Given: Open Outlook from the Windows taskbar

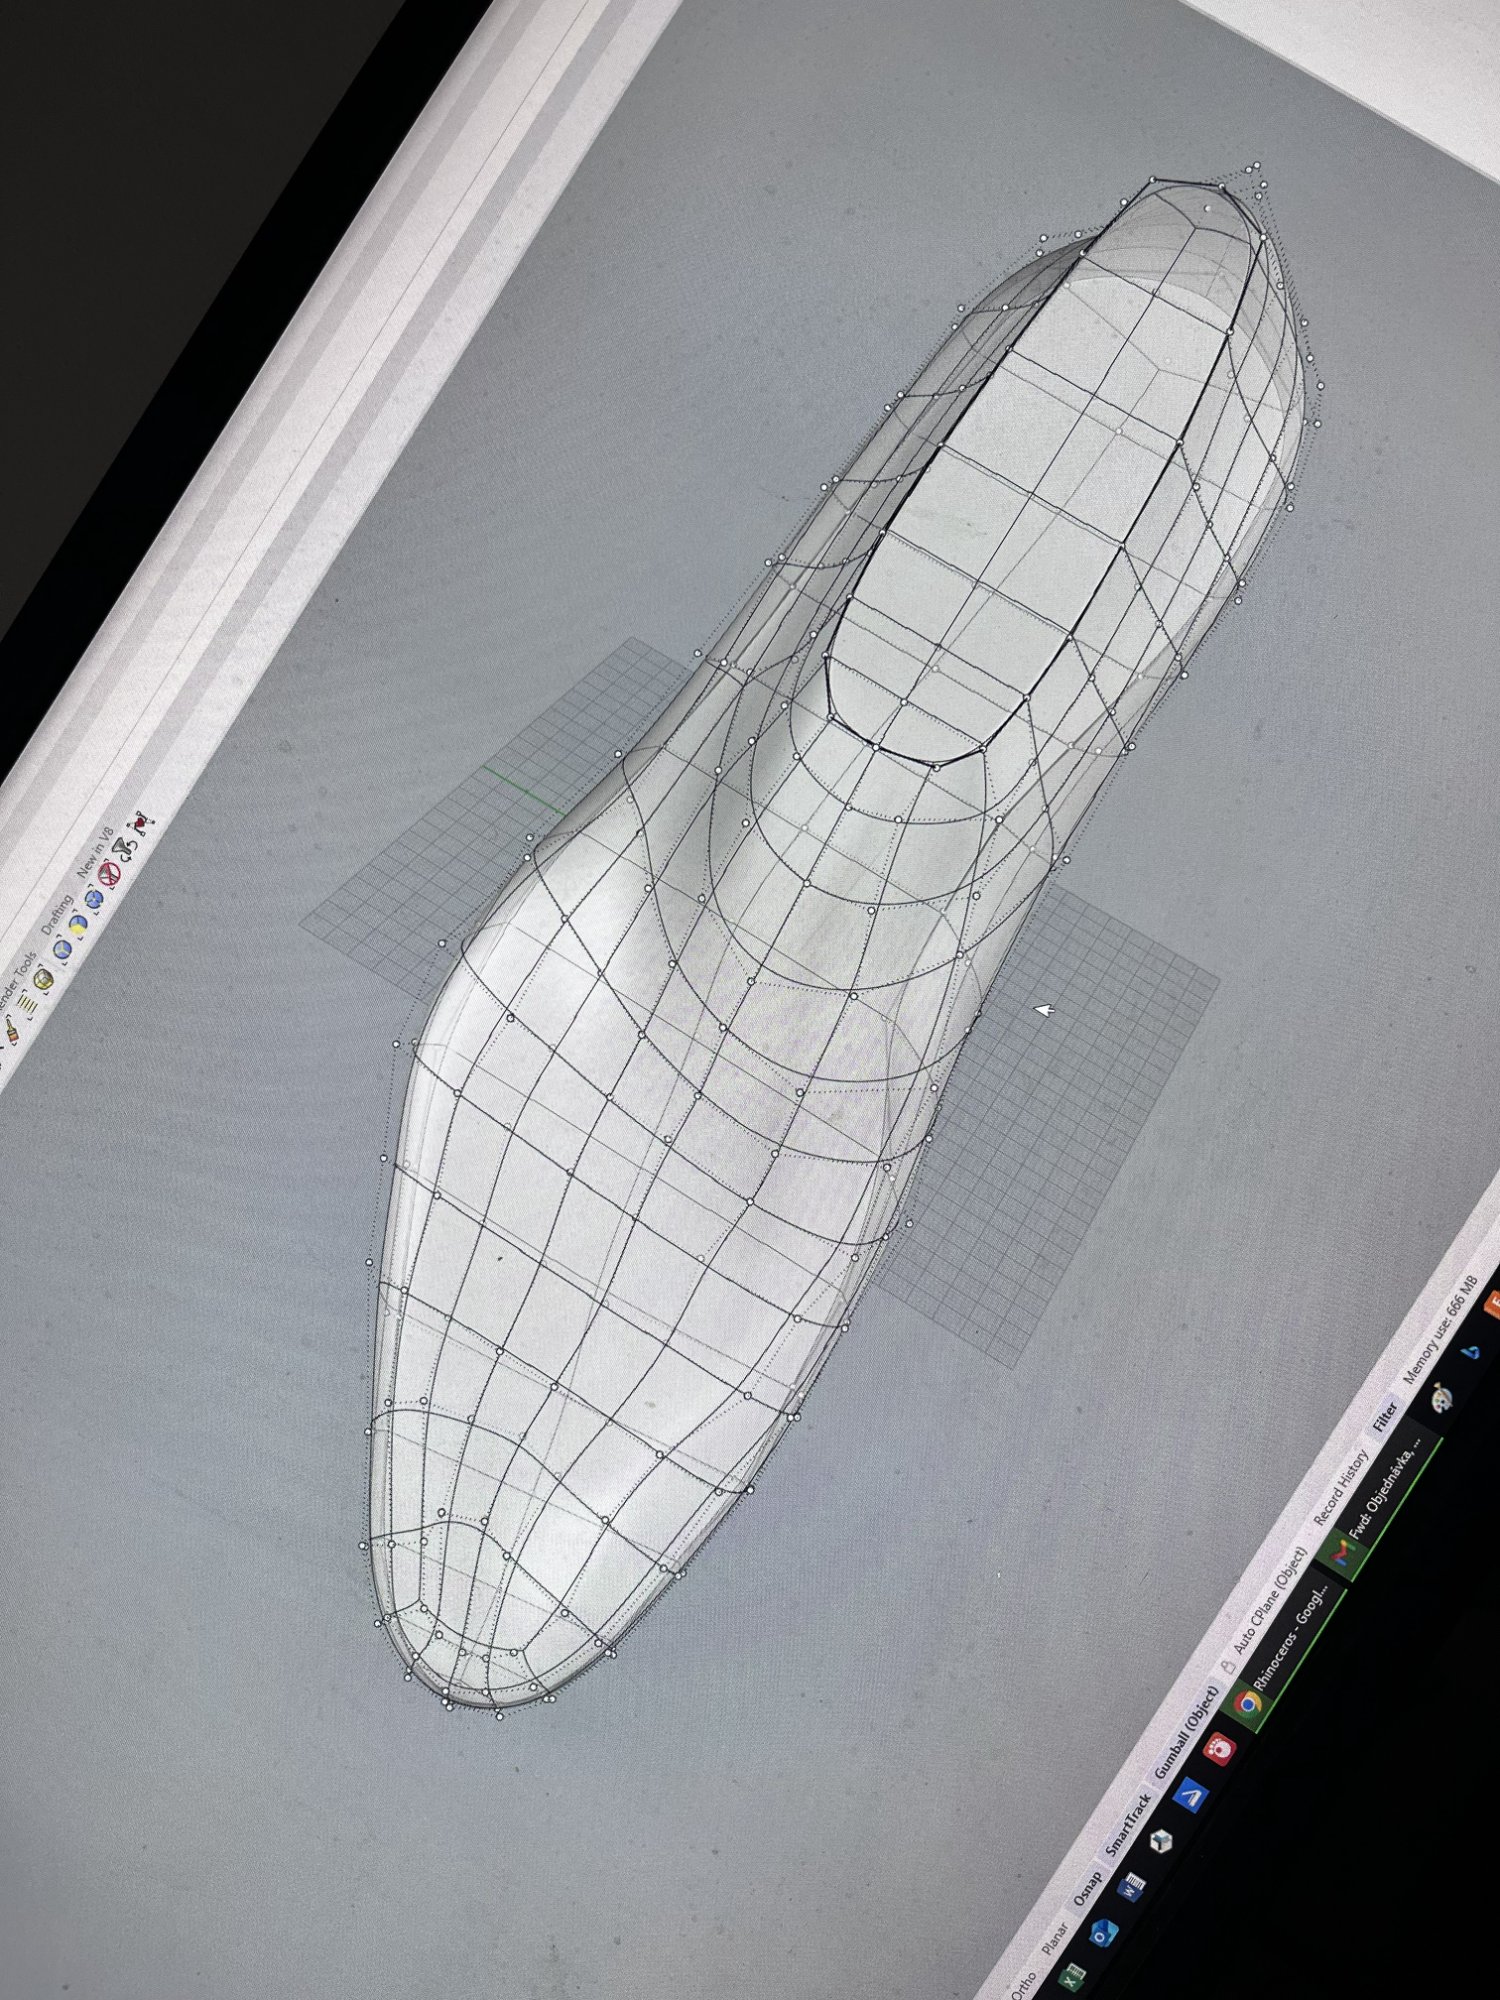Looking at the screenshot, I should tap(1103, 1933).
